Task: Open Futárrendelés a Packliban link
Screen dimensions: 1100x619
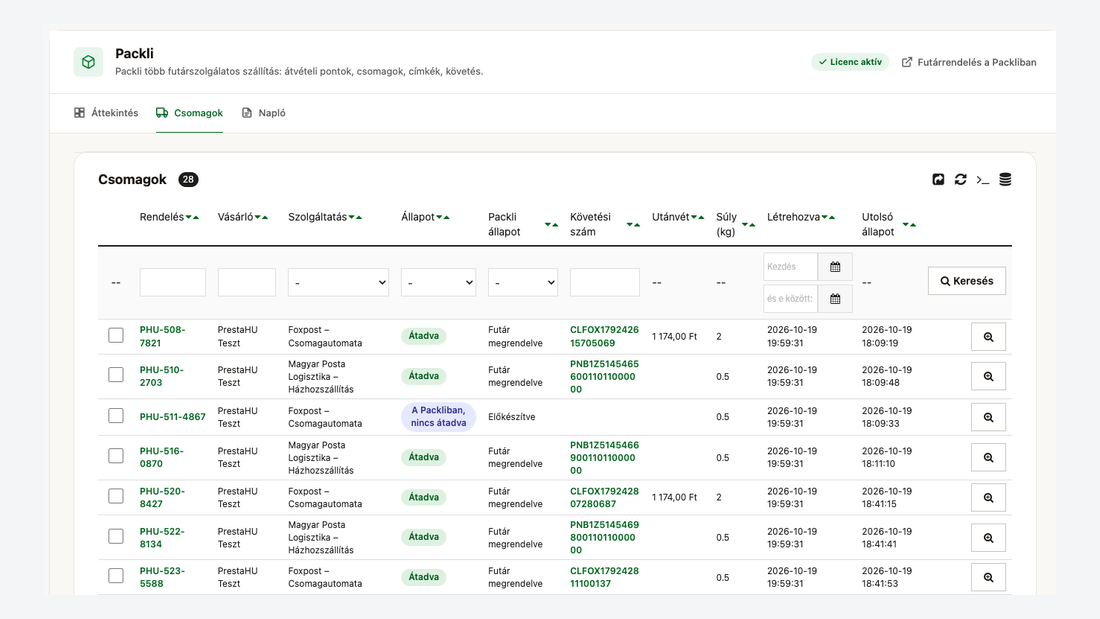Action: [969, 62]
